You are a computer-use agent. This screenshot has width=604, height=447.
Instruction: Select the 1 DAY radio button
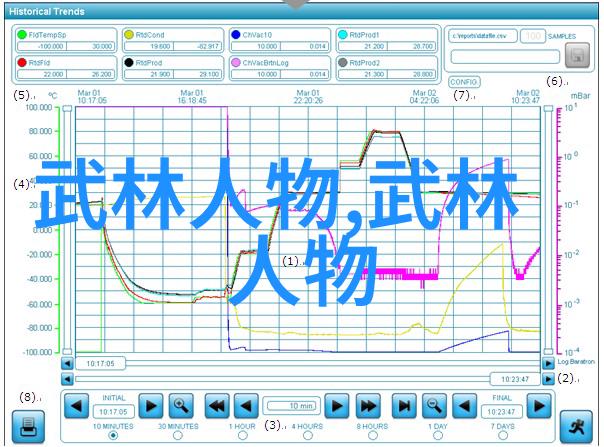[x=438, y=435]
